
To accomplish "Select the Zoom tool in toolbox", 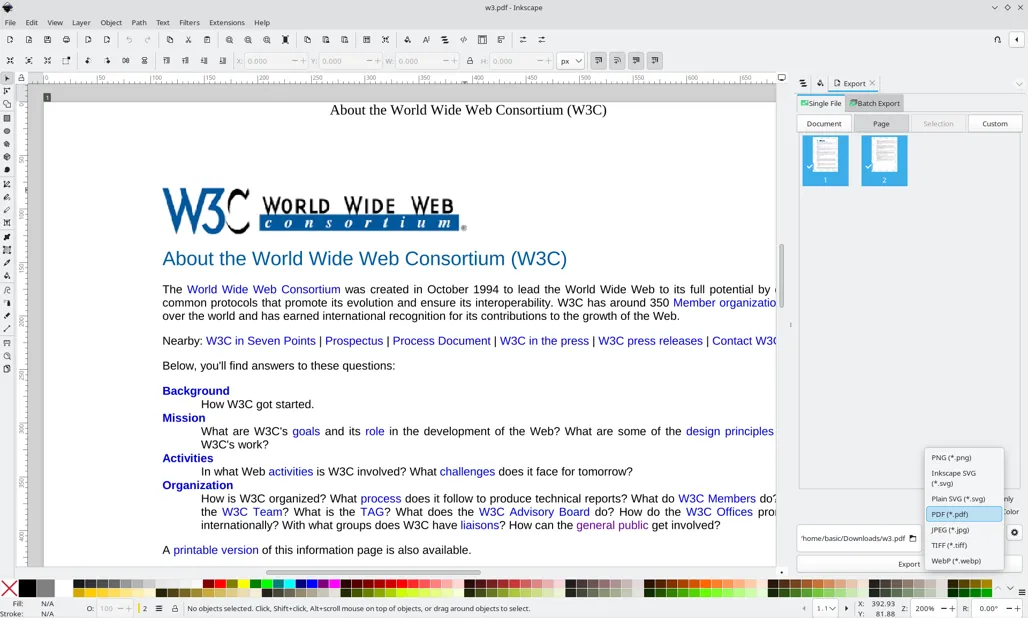I will pyautogui.click(x=7, y=356).
